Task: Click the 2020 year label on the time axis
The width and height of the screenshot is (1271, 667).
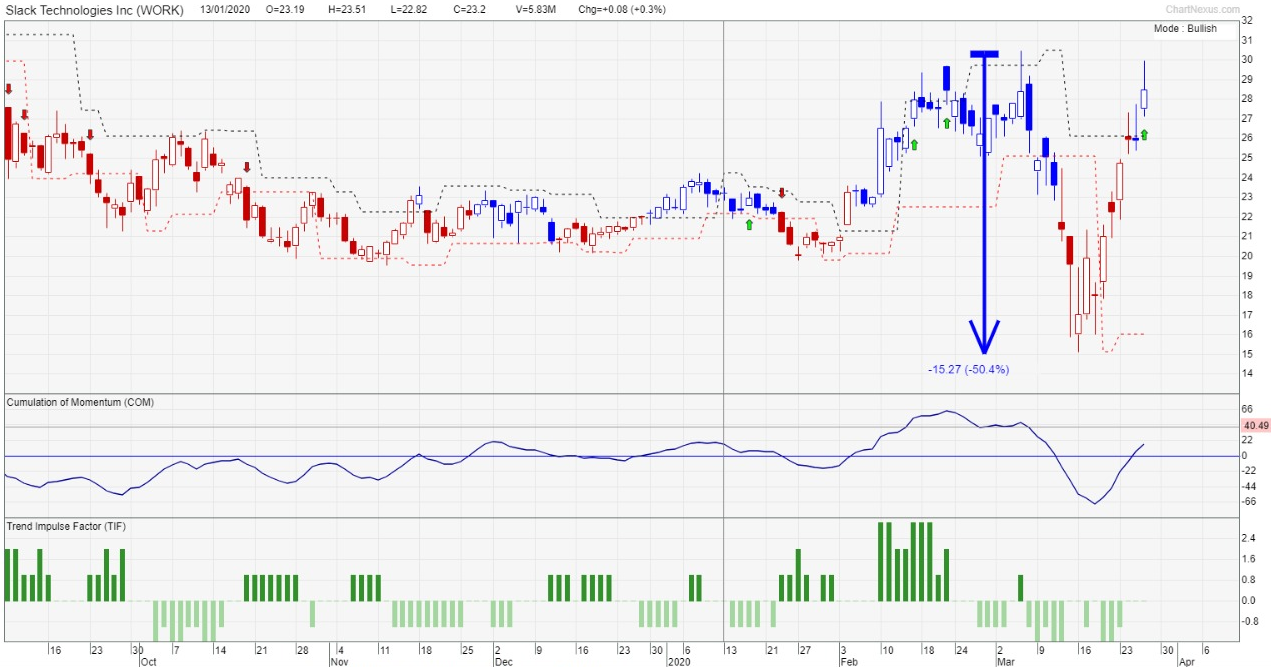Action: [678, 662]
